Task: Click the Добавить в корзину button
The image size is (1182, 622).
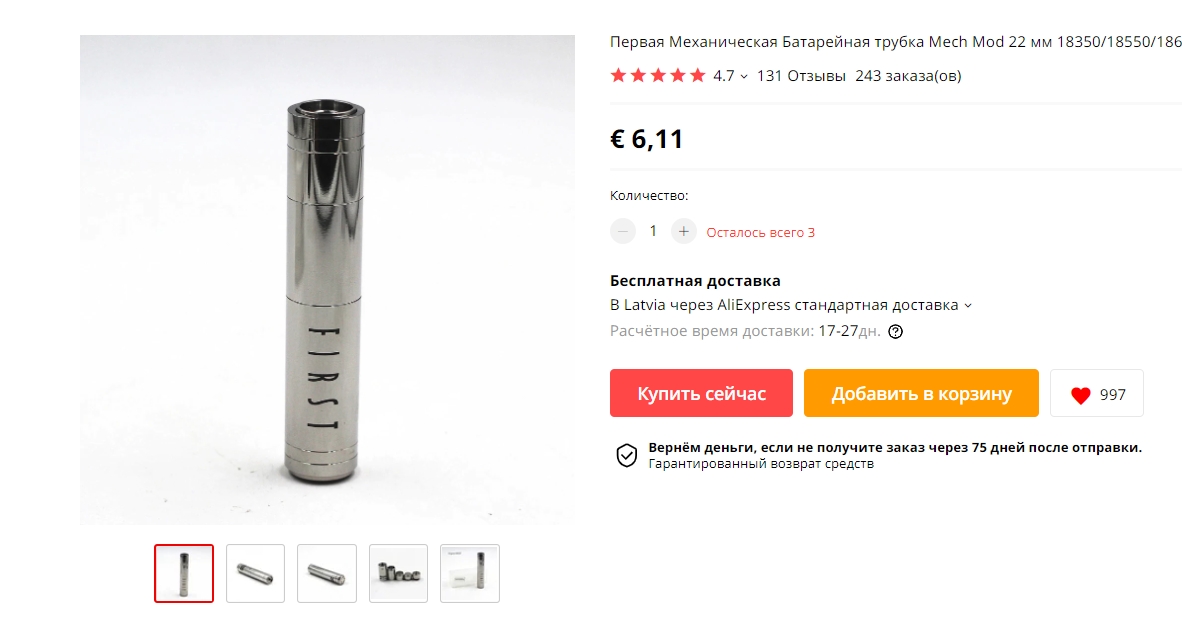Action: point(921,393)
